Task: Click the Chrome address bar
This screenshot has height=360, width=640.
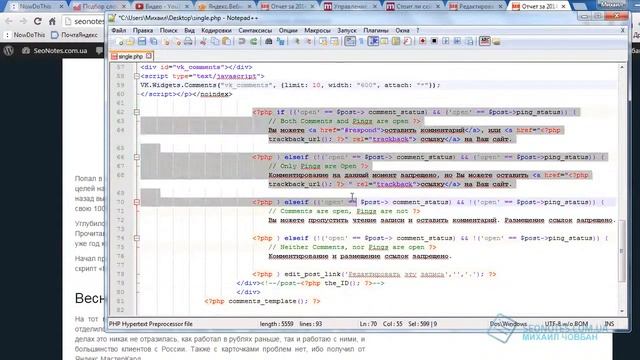Action: (x=84, y=21)
